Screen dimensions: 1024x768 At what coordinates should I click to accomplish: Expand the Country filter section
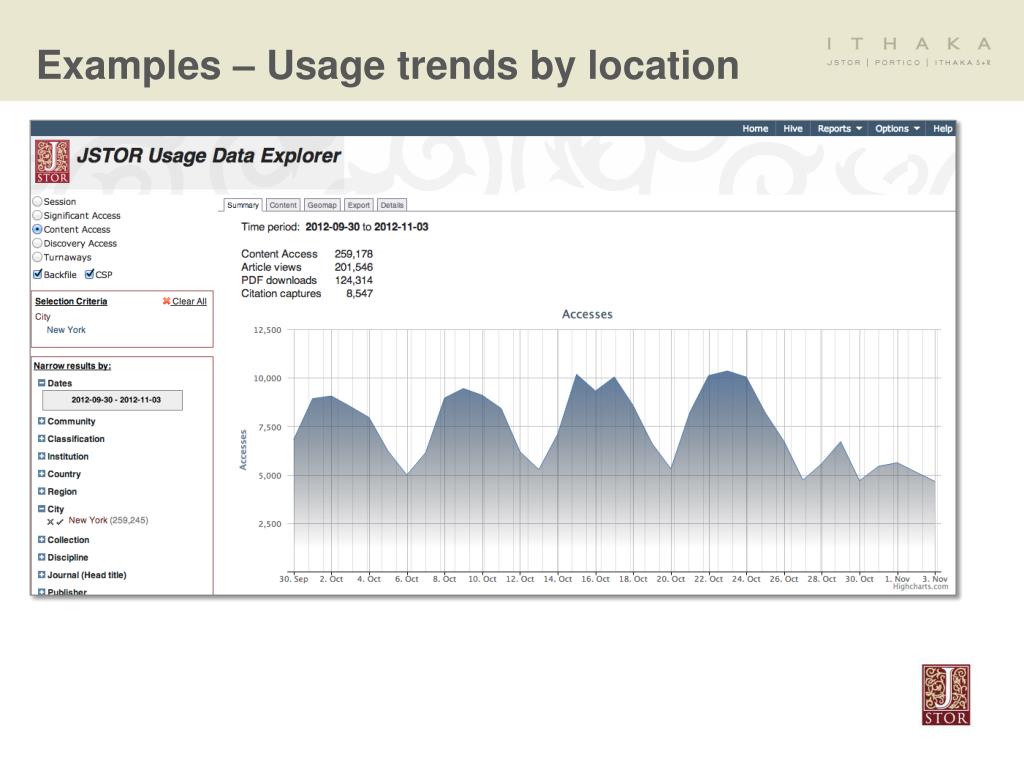(42, 474)
